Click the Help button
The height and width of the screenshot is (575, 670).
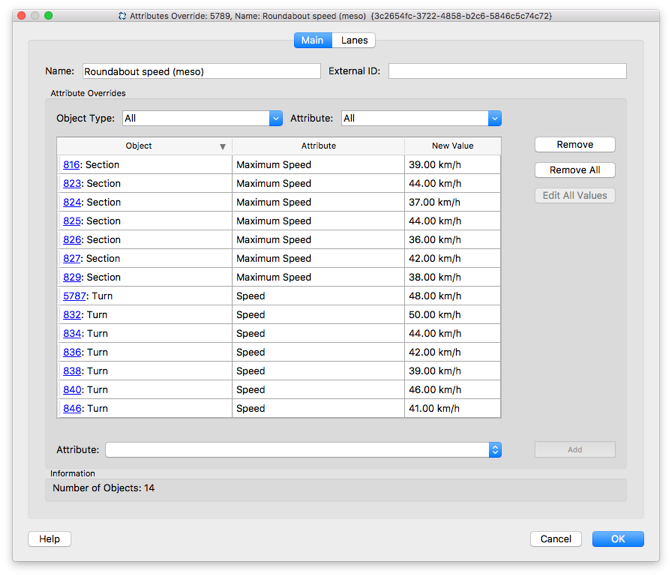coord(50,539)
